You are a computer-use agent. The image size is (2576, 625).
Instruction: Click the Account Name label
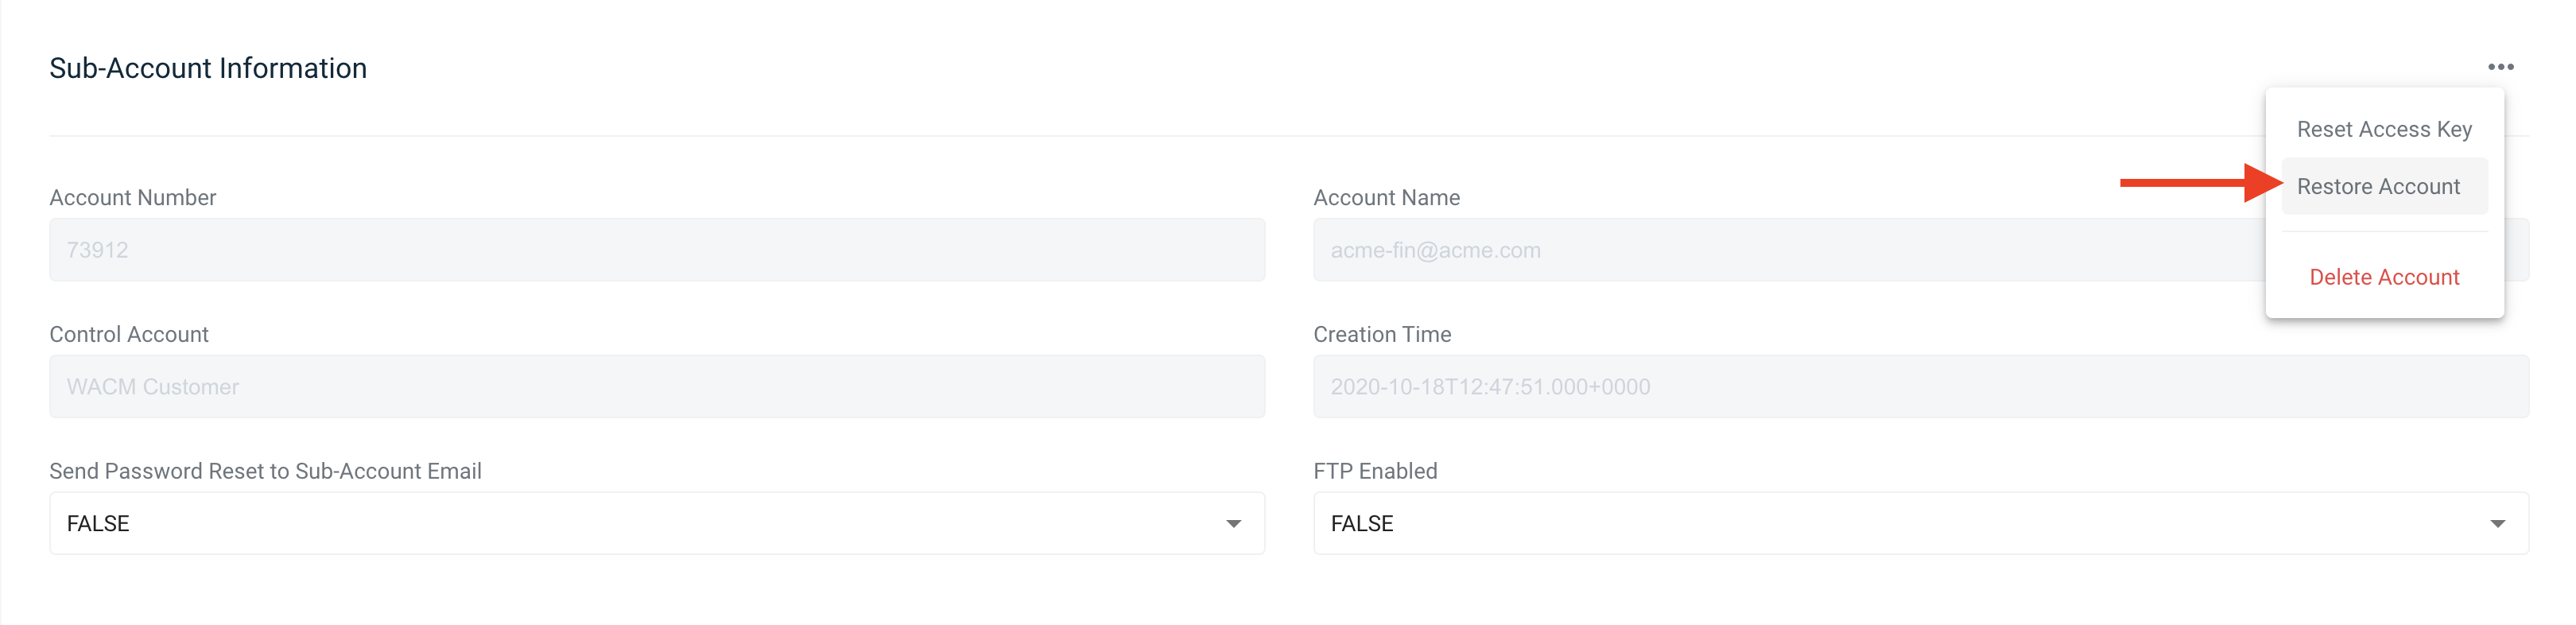(1386, 198)
